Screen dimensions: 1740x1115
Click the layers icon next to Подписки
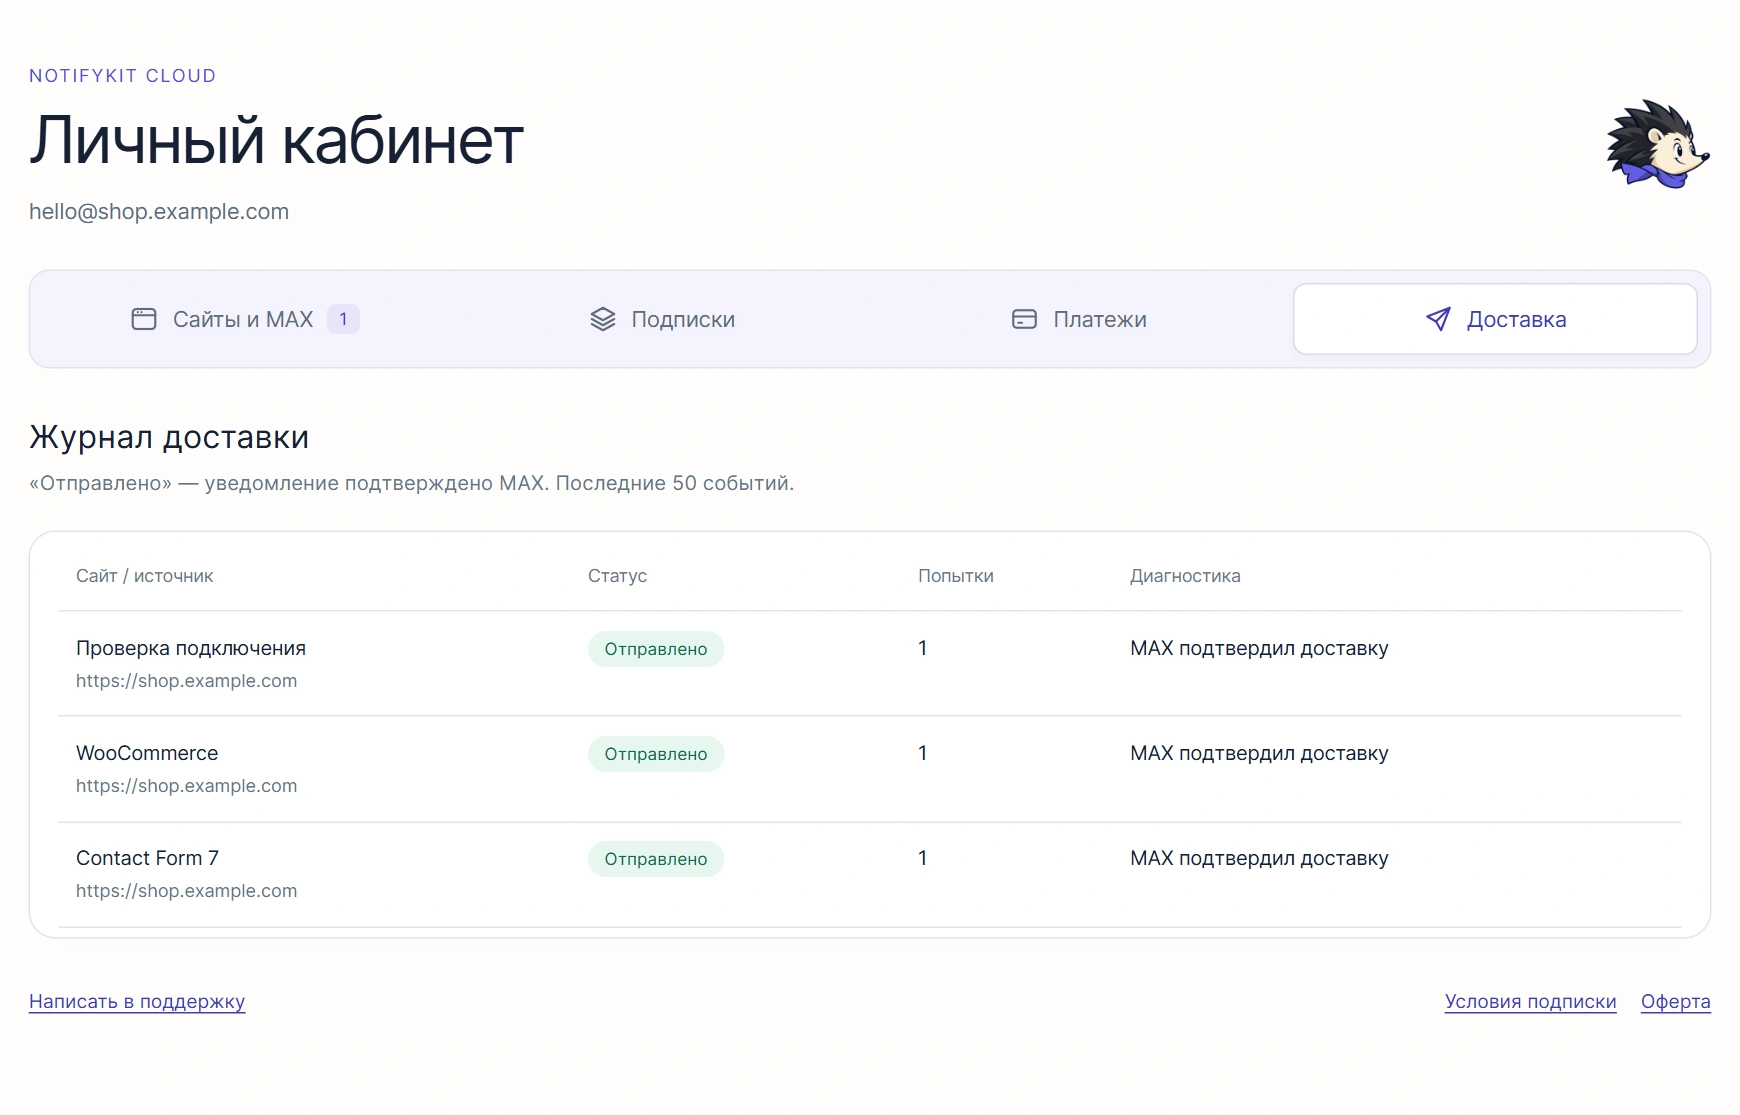coord(603,319)
